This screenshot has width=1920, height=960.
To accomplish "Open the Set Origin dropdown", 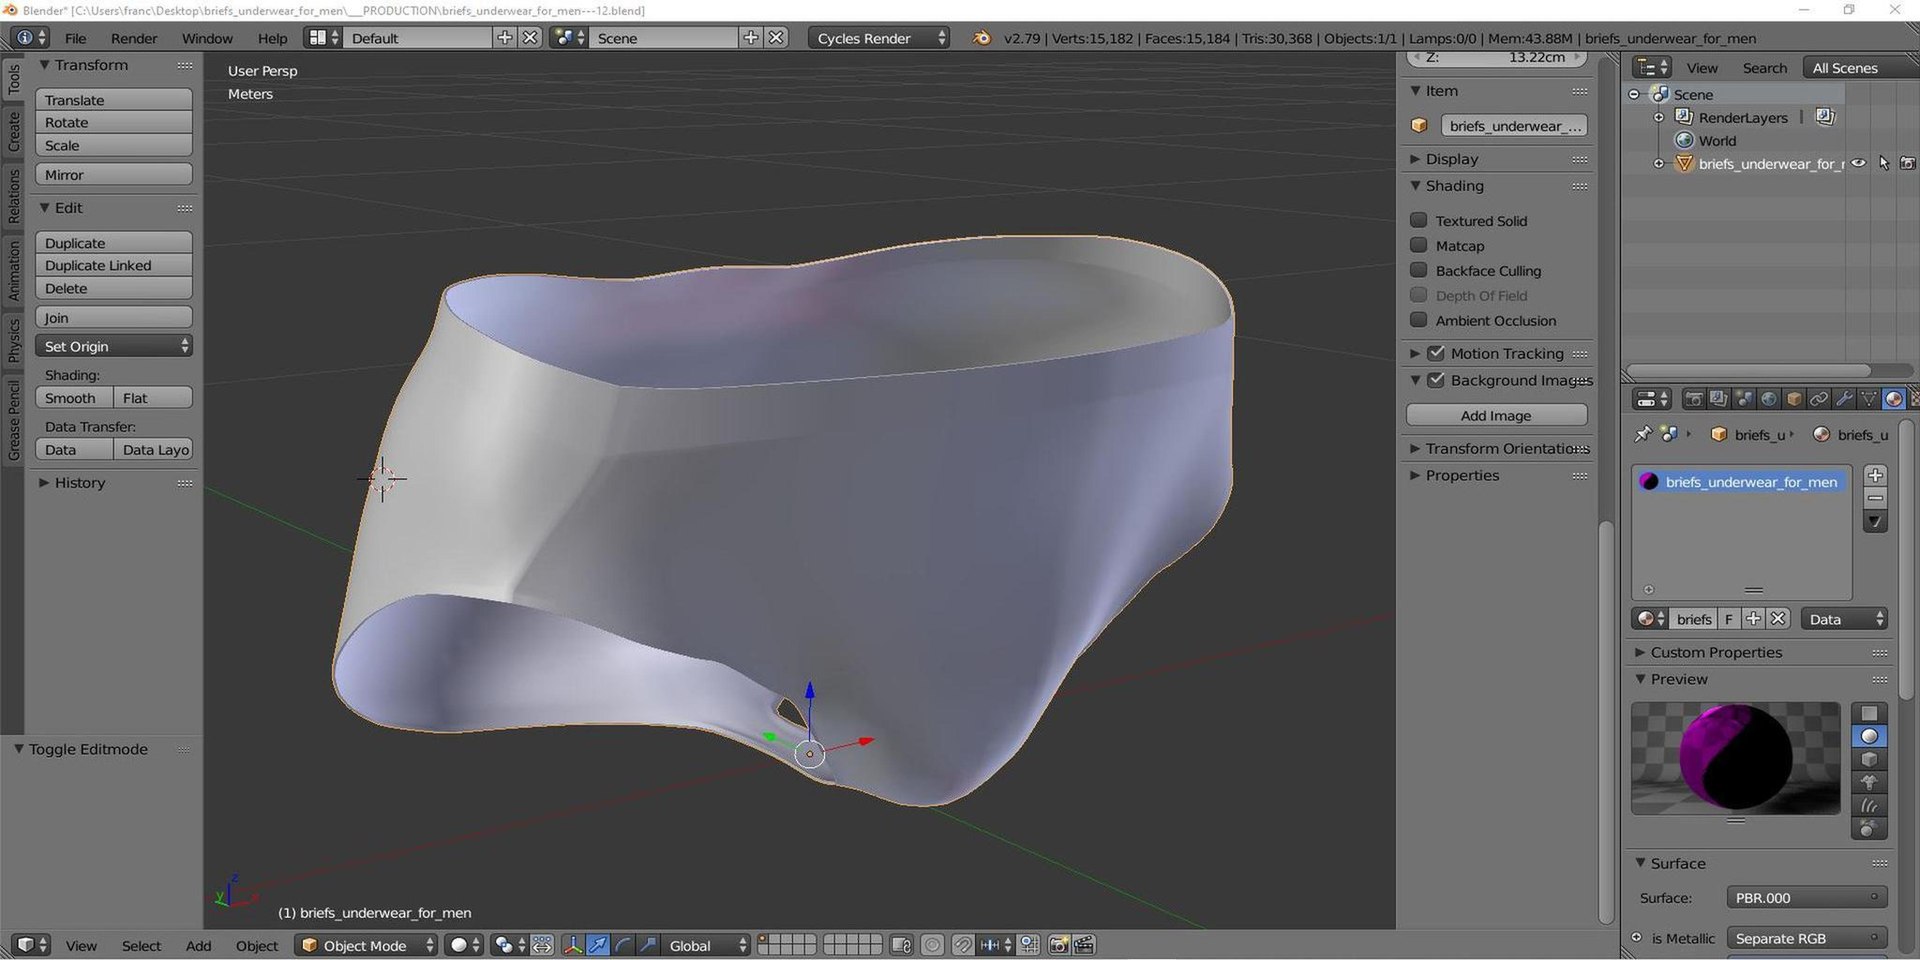I will (114, 346).
